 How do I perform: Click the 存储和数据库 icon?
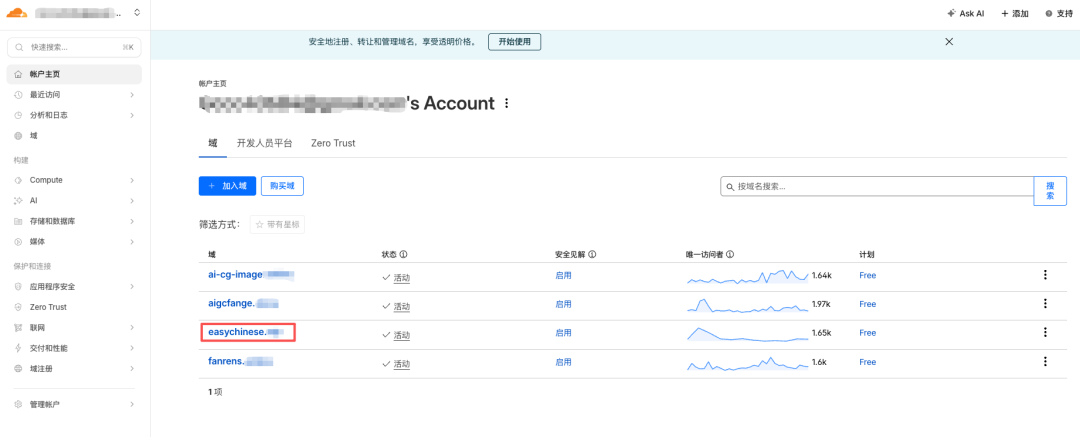coord(18,221)
